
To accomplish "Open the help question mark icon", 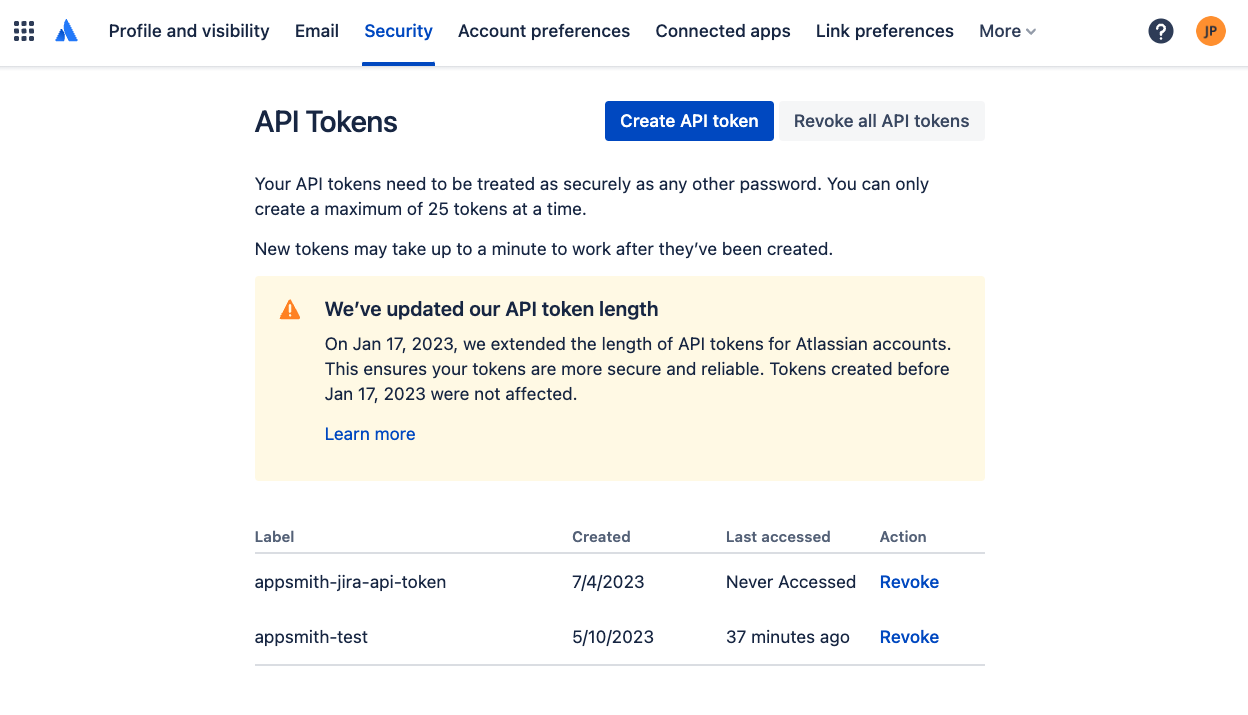I will click(1160, 30).
